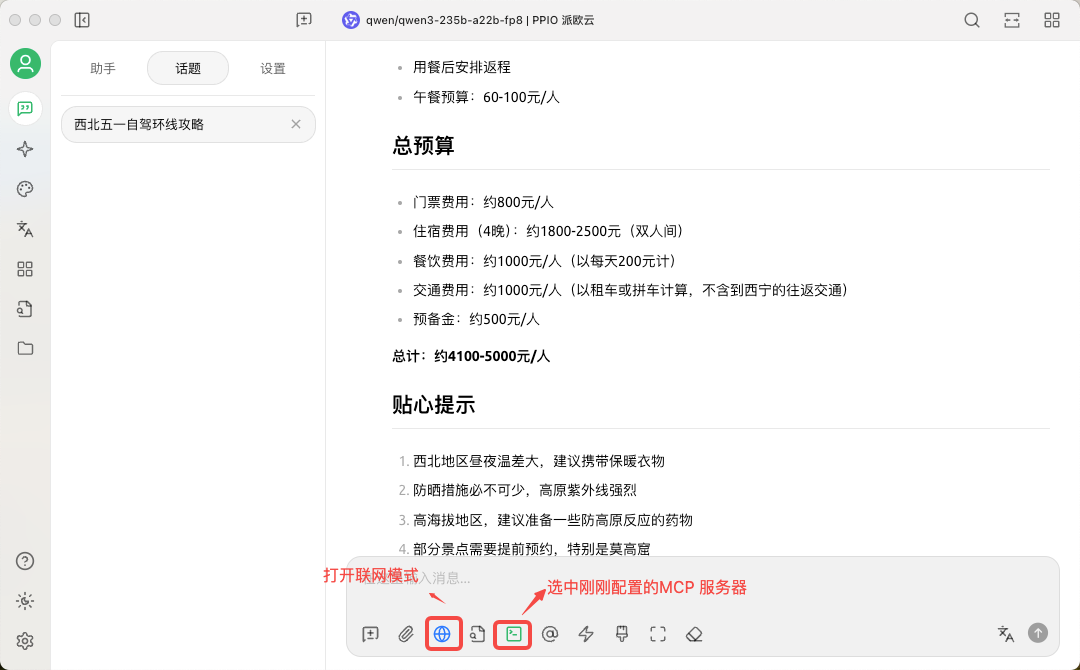Expand the input translate options
Viewport: 1080px width, 670px height.
tap(1004, 634)
